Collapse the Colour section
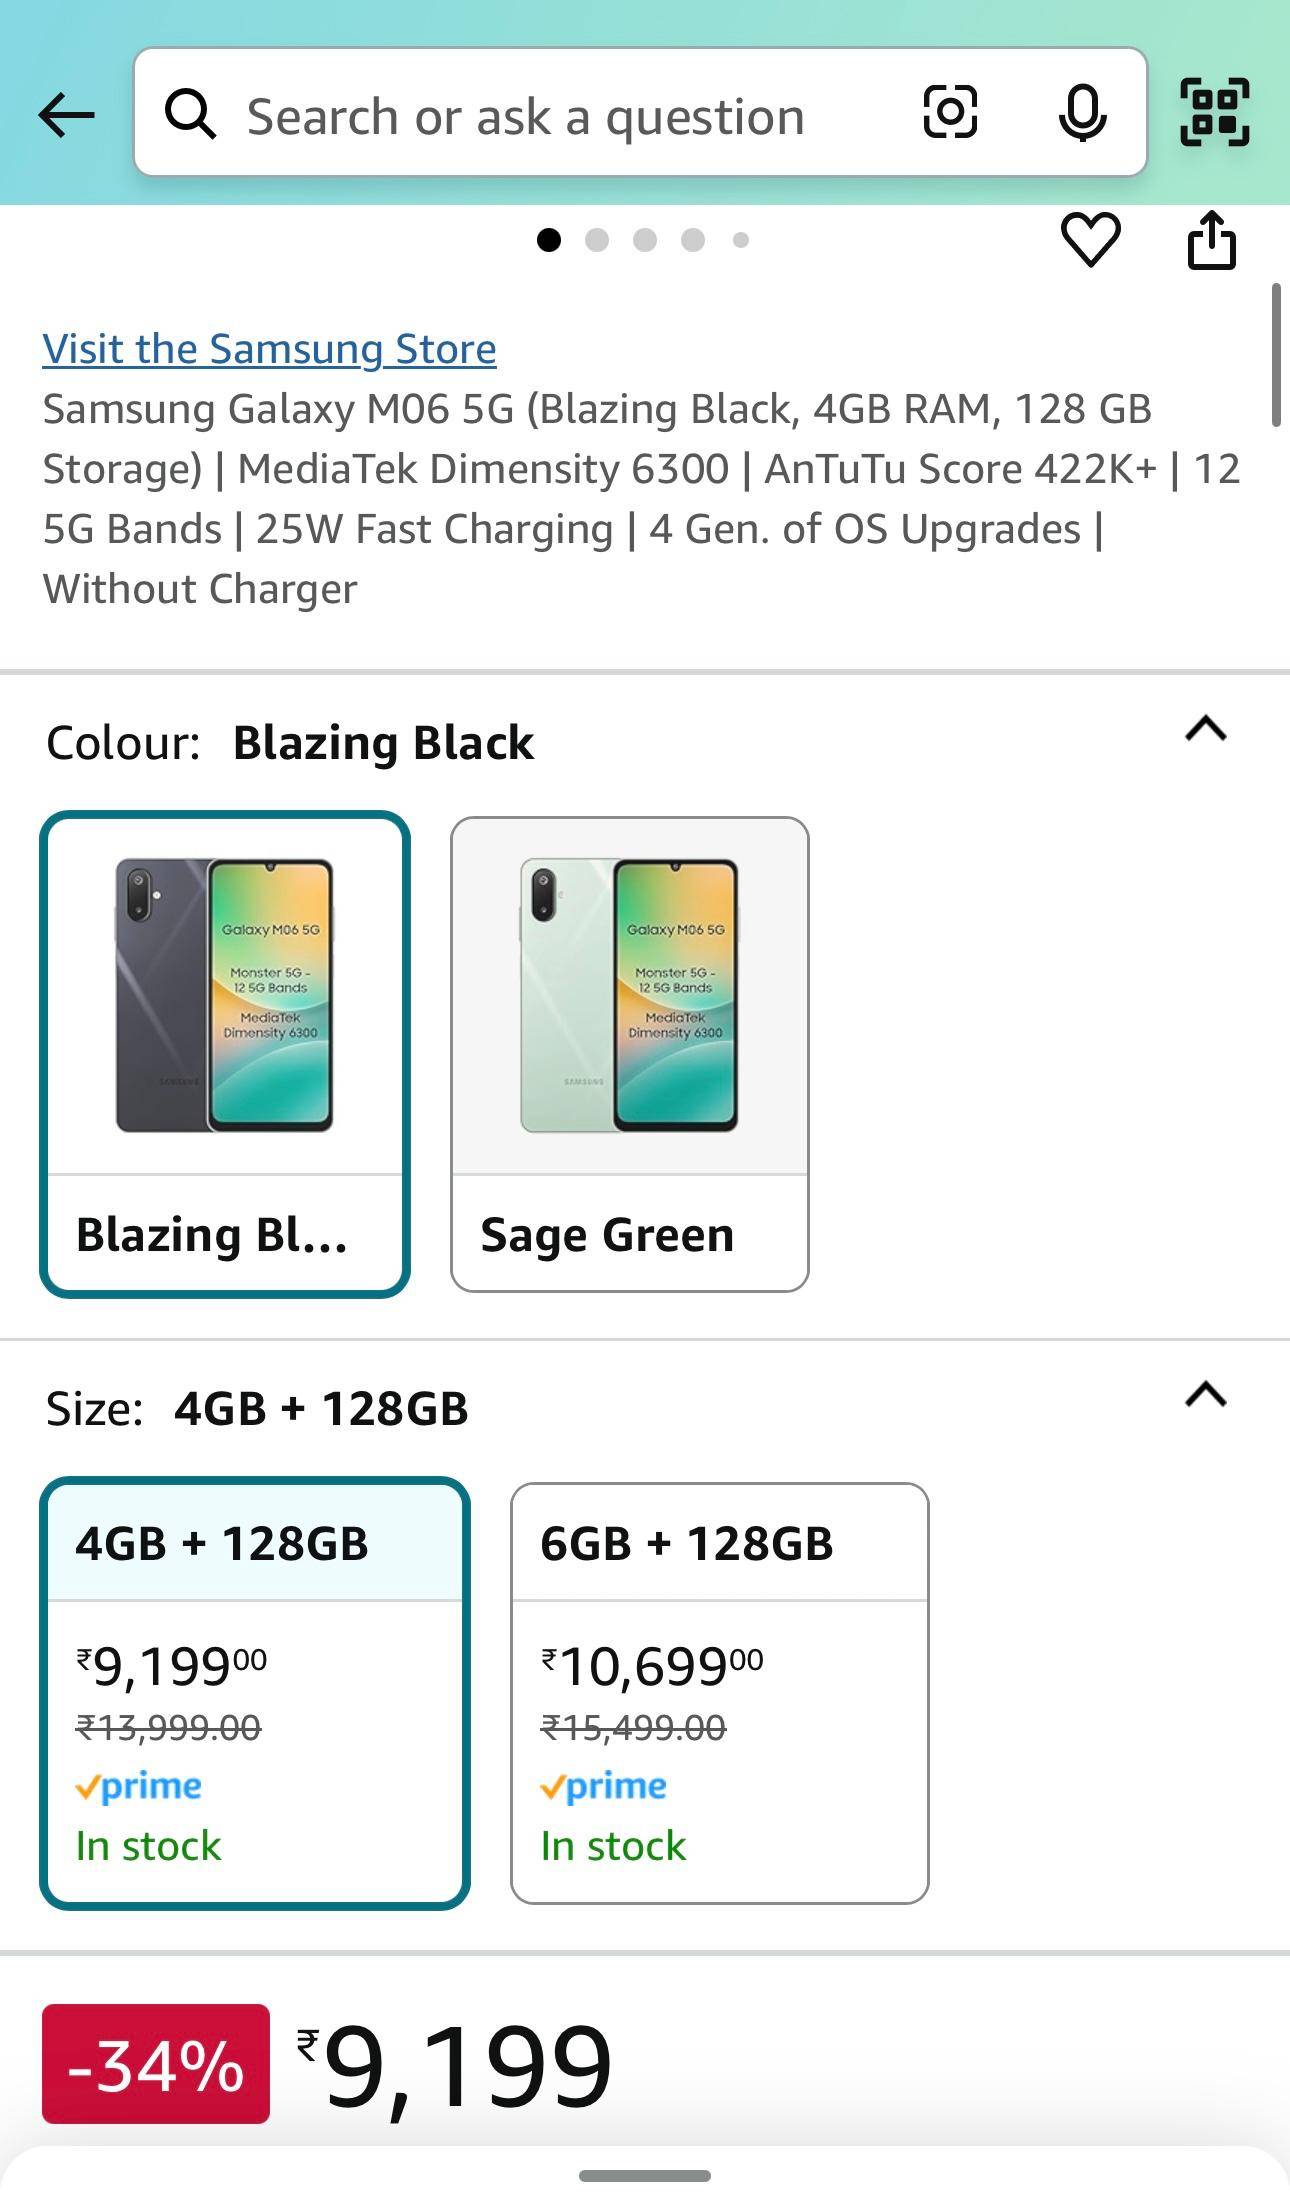The width and height of the screenshot is (1290, 2201). [x=1205, y=729]
